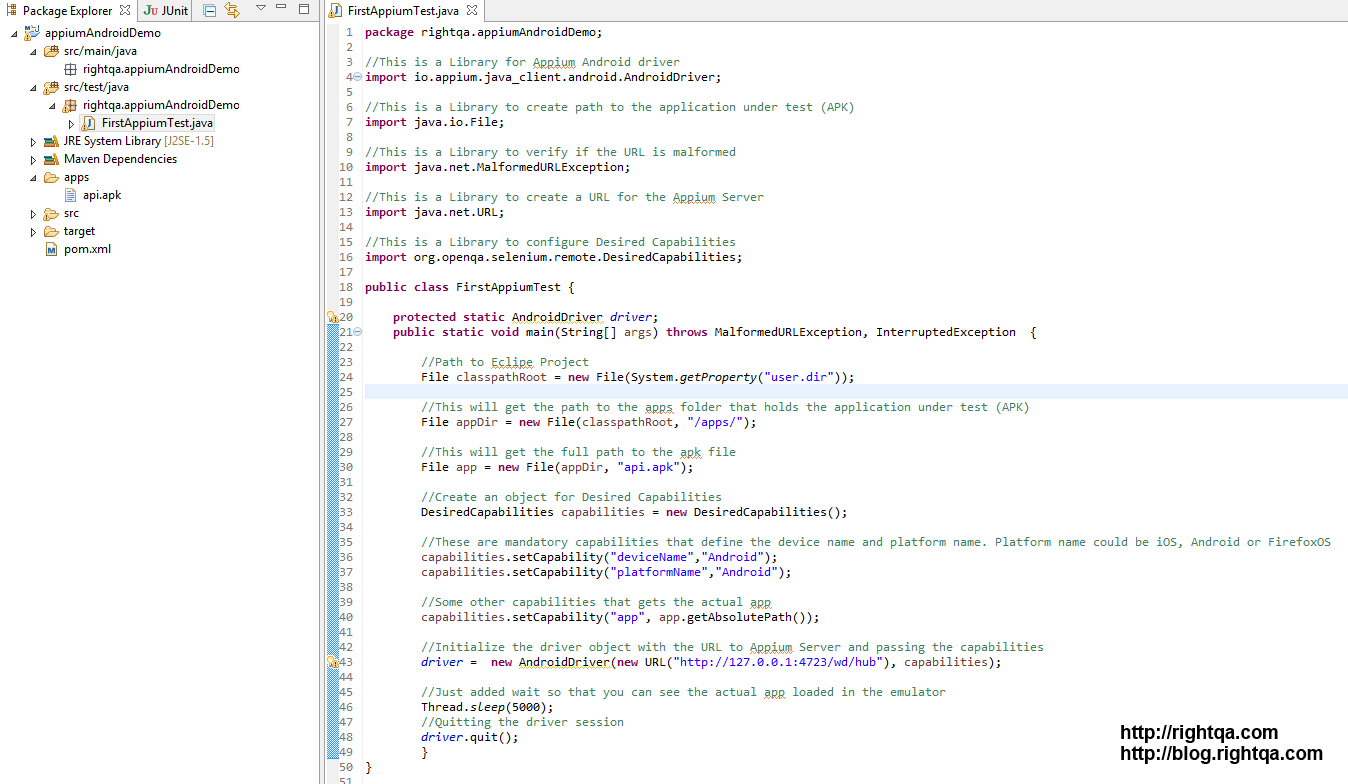Click the JRE System Library icon
Screen dimensions: 1348x784
(x=51, y=141)
